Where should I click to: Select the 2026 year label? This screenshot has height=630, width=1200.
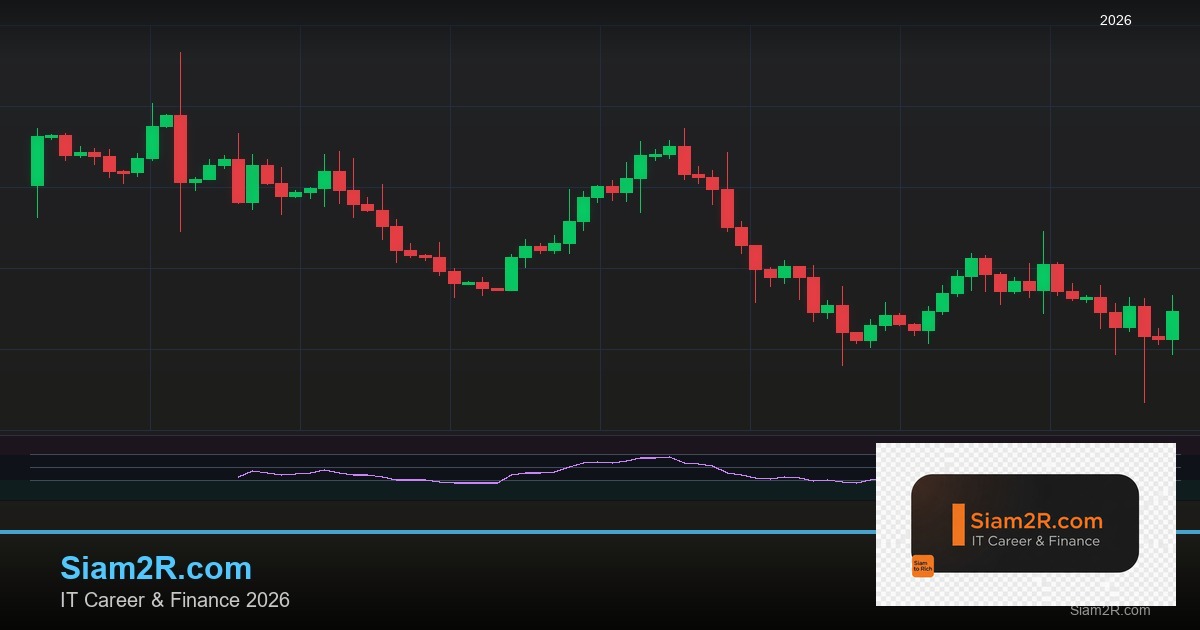pos(1115,20)
